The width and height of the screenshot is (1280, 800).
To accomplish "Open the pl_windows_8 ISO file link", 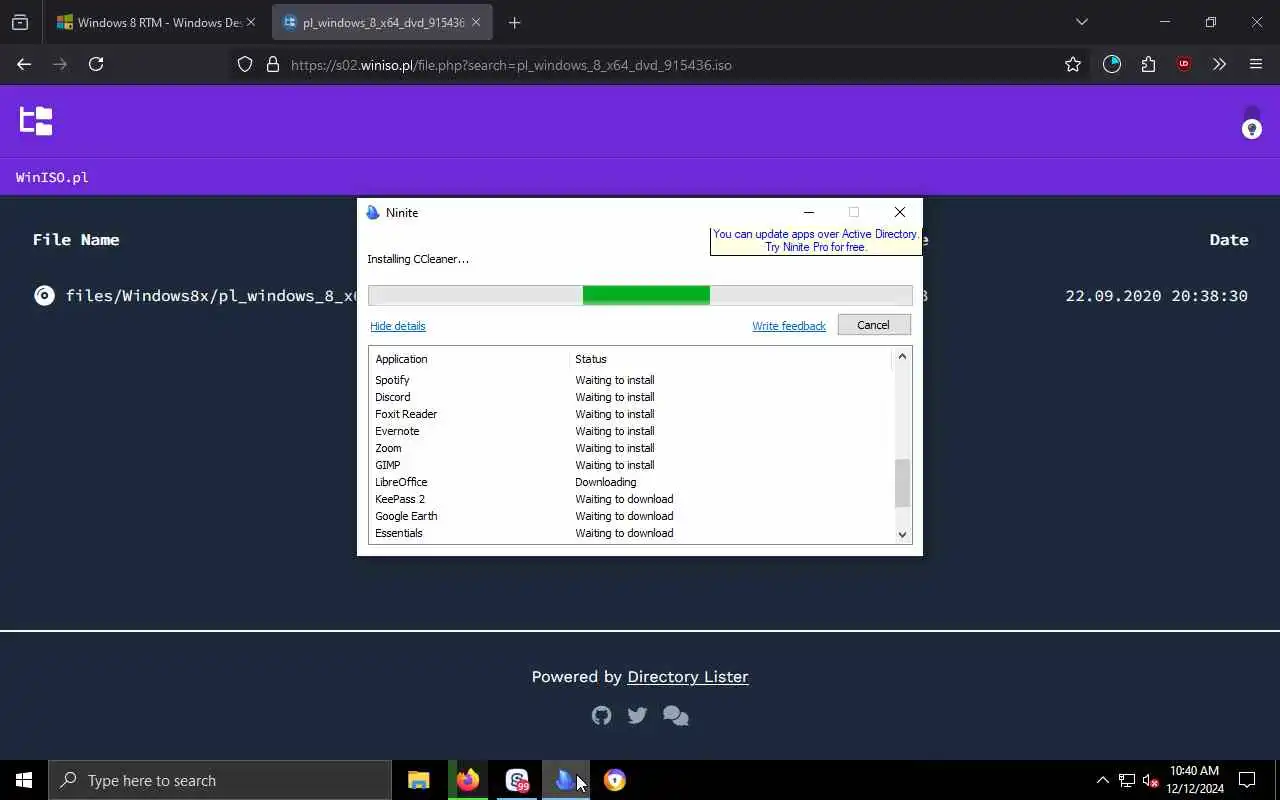I will coord(211,296).
